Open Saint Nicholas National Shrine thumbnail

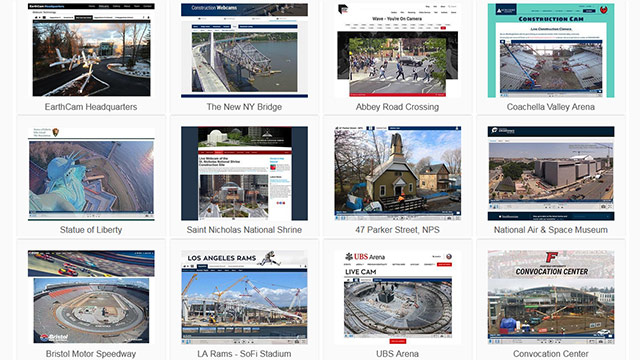click(x=244, y=173)
